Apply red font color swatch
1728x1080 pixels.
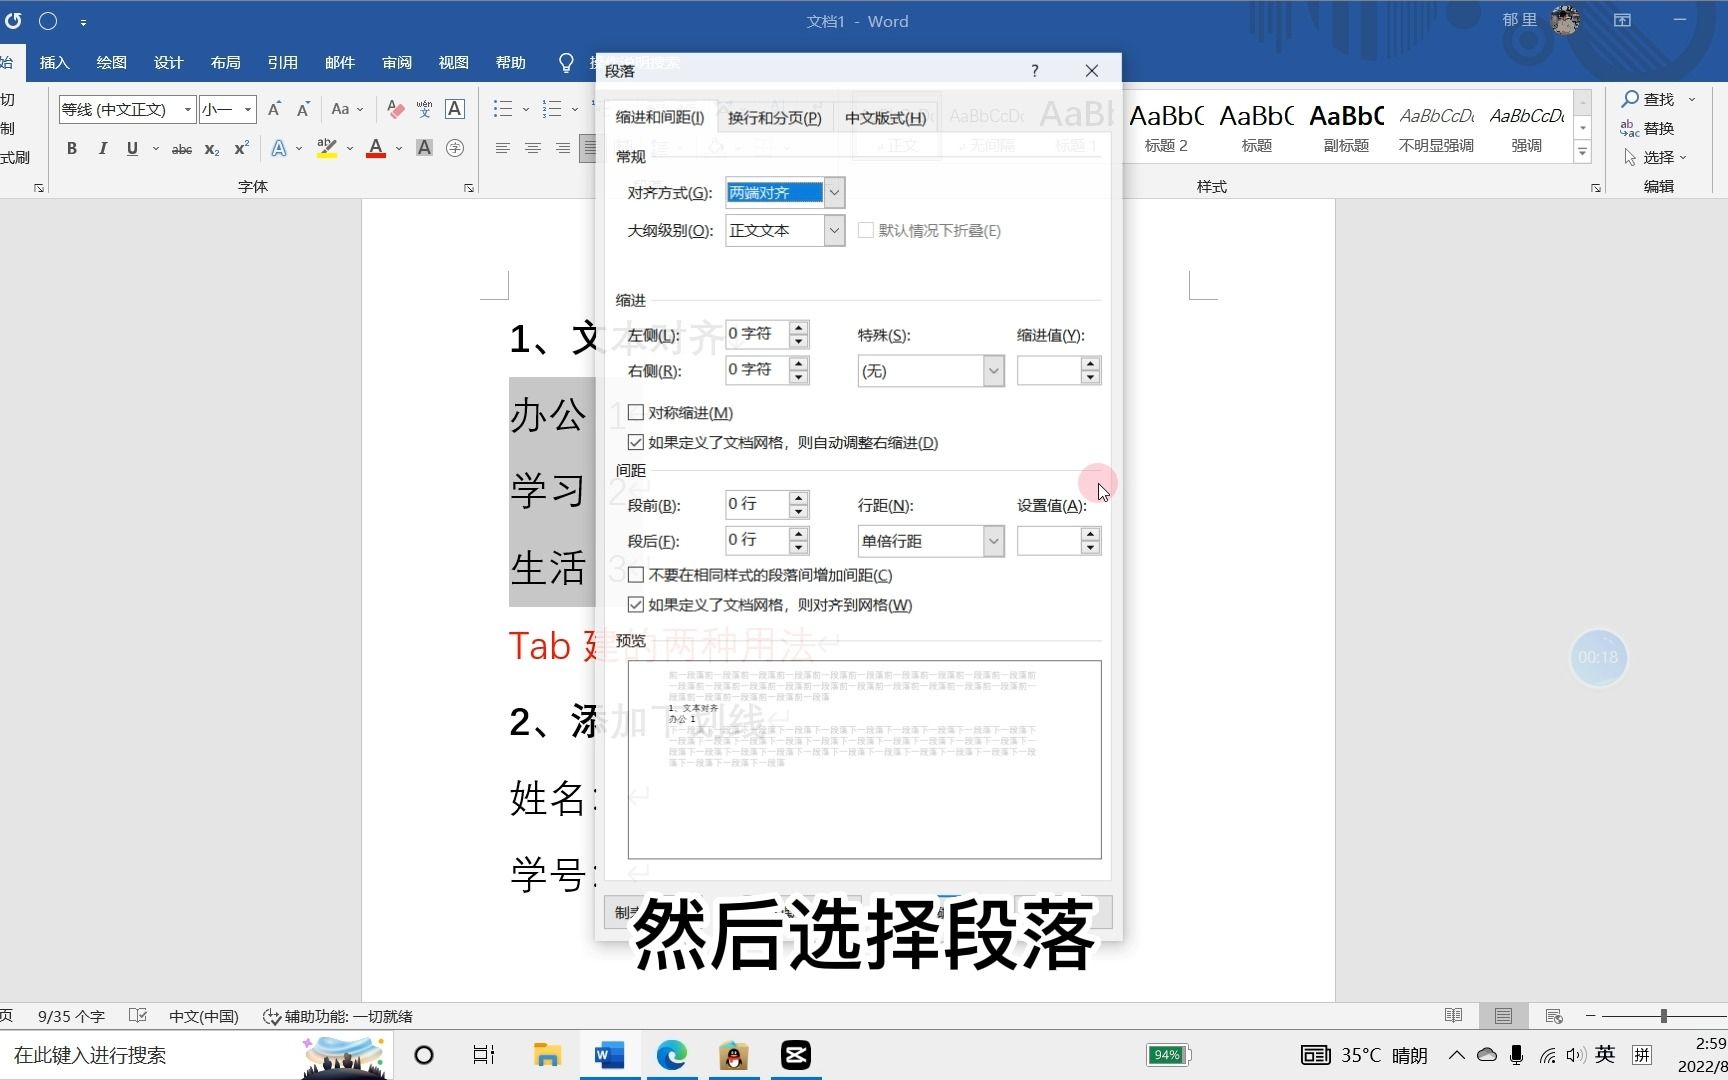point(375,148)
